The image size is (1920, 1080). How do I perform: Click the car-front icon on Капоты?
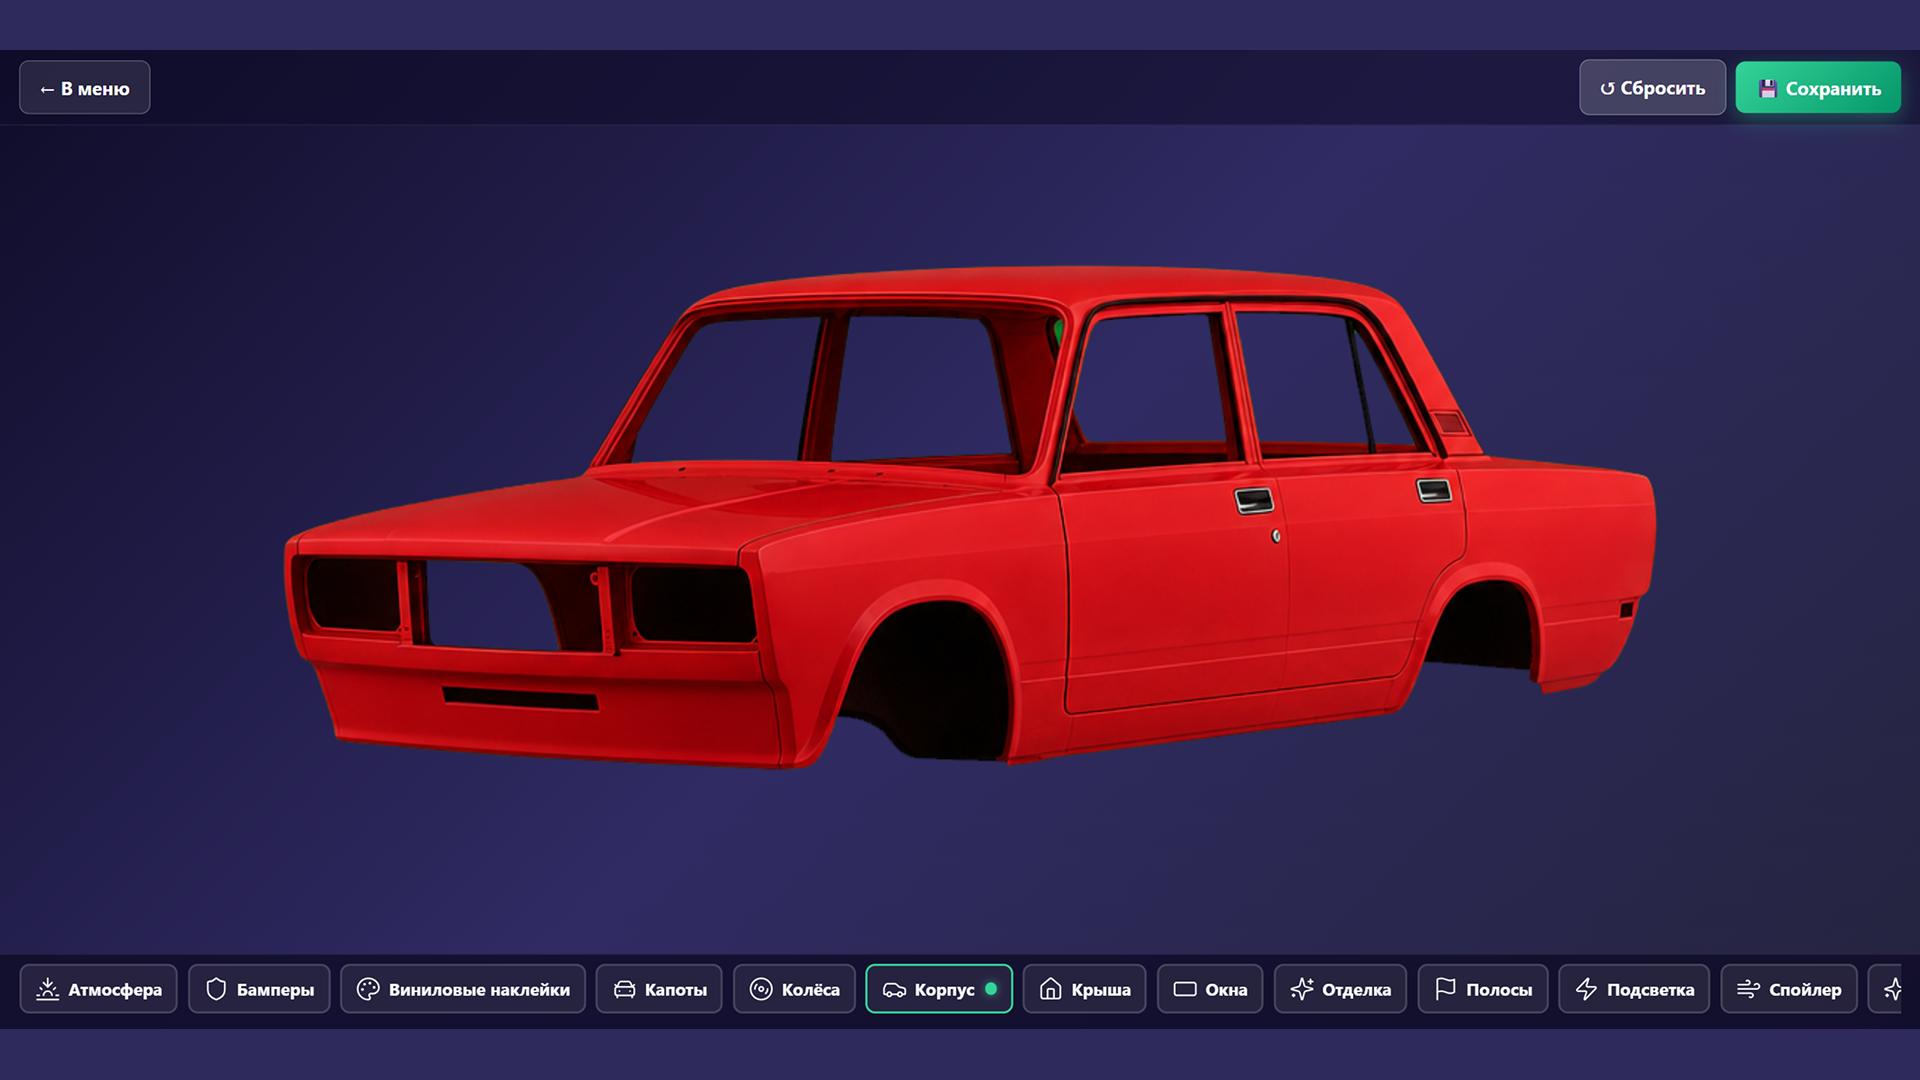624,989
